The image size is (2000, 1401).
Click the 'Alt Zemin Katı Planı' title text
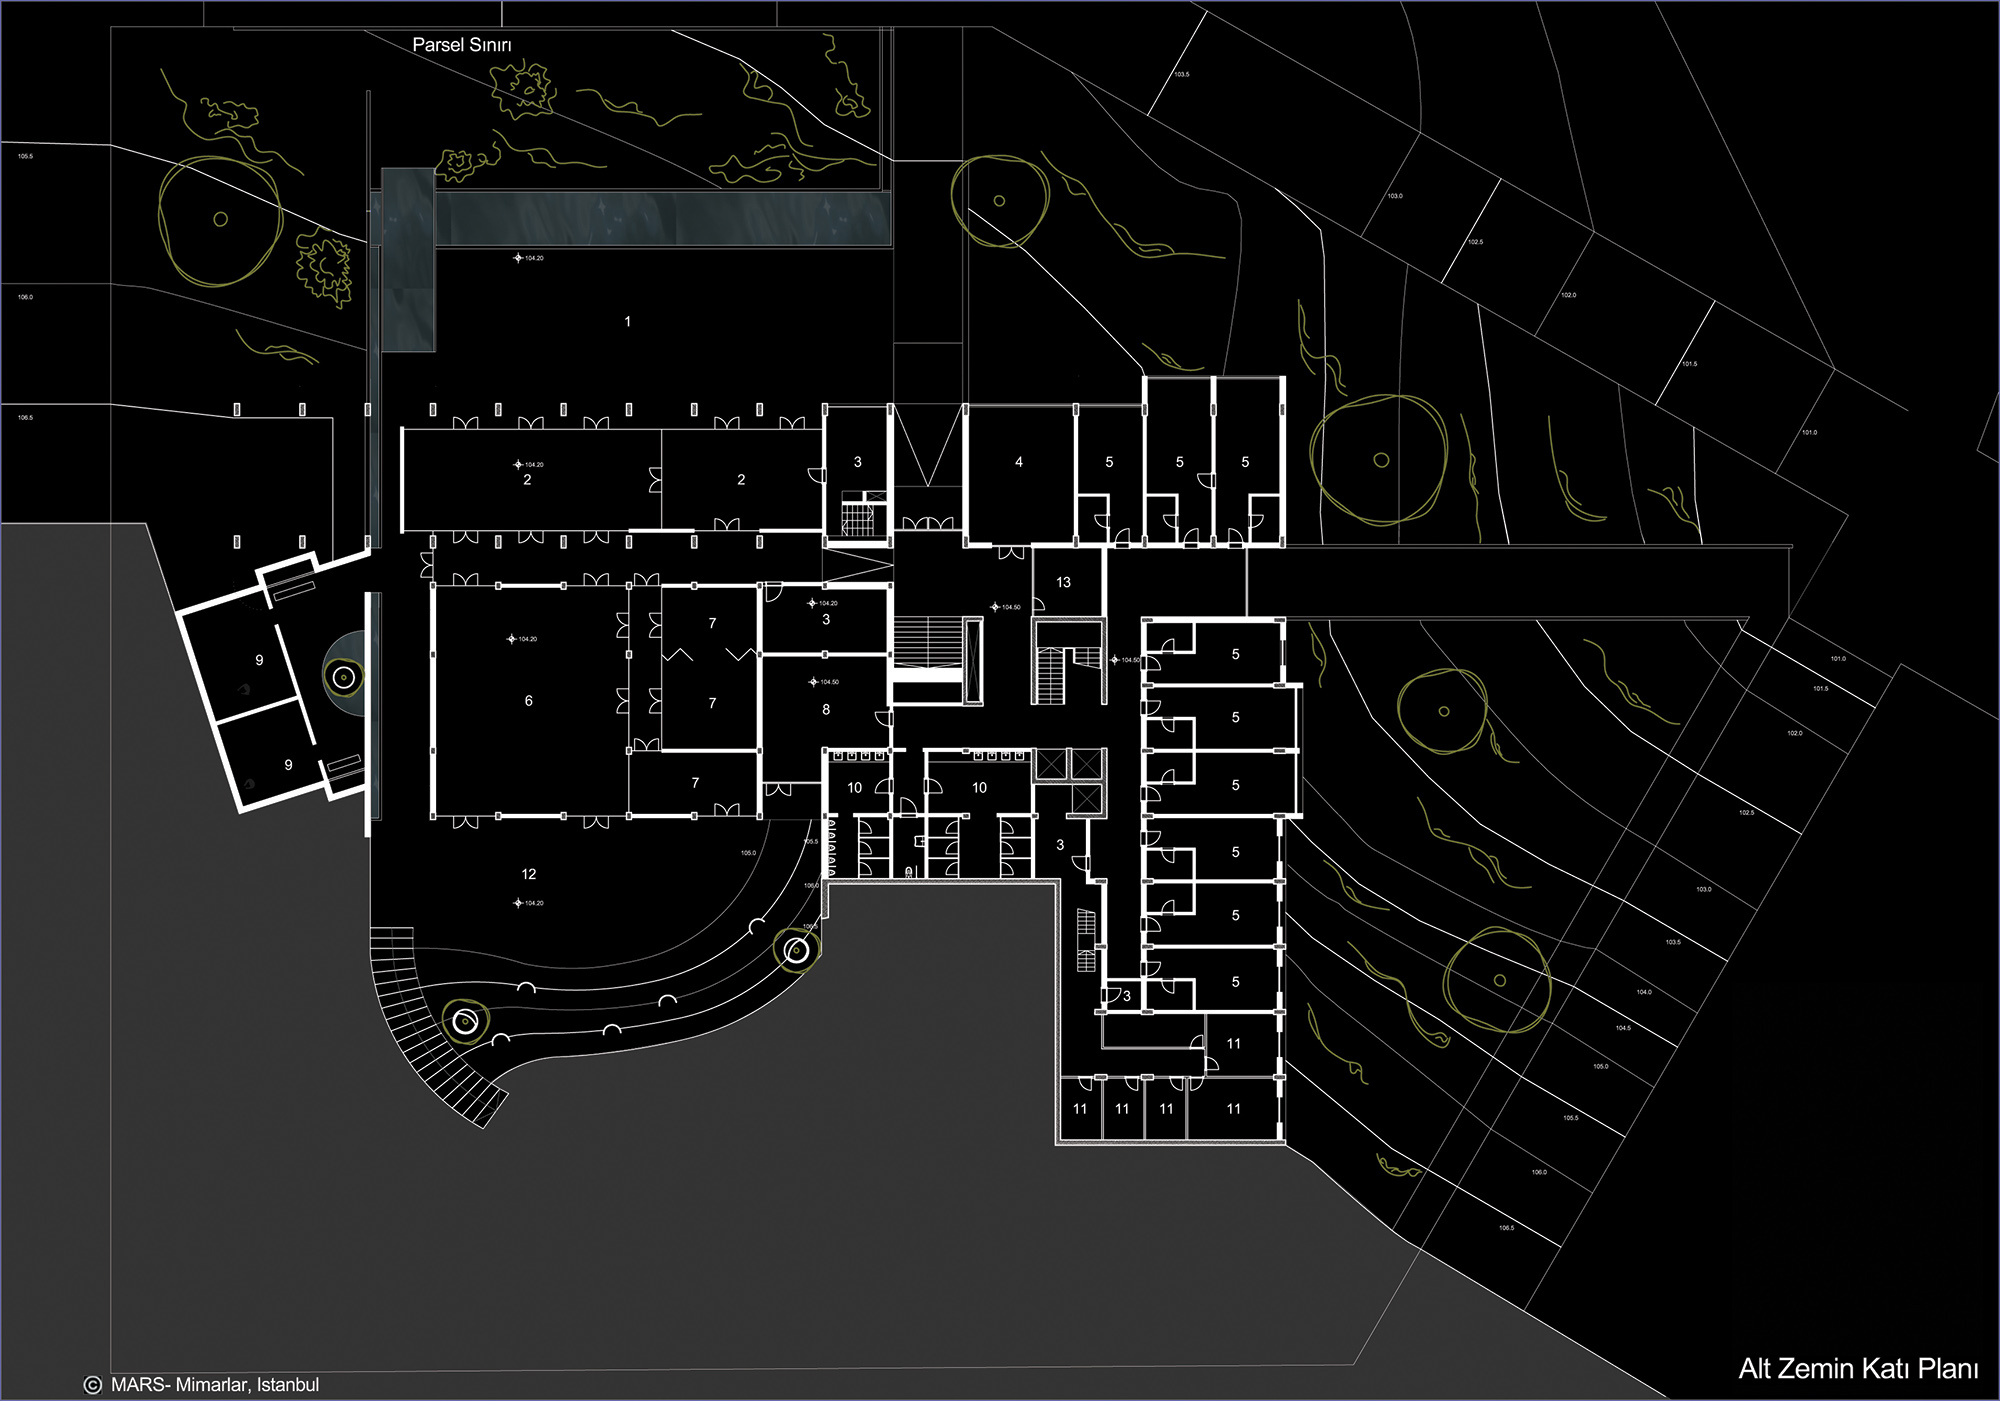(x=1857, y=1369)
